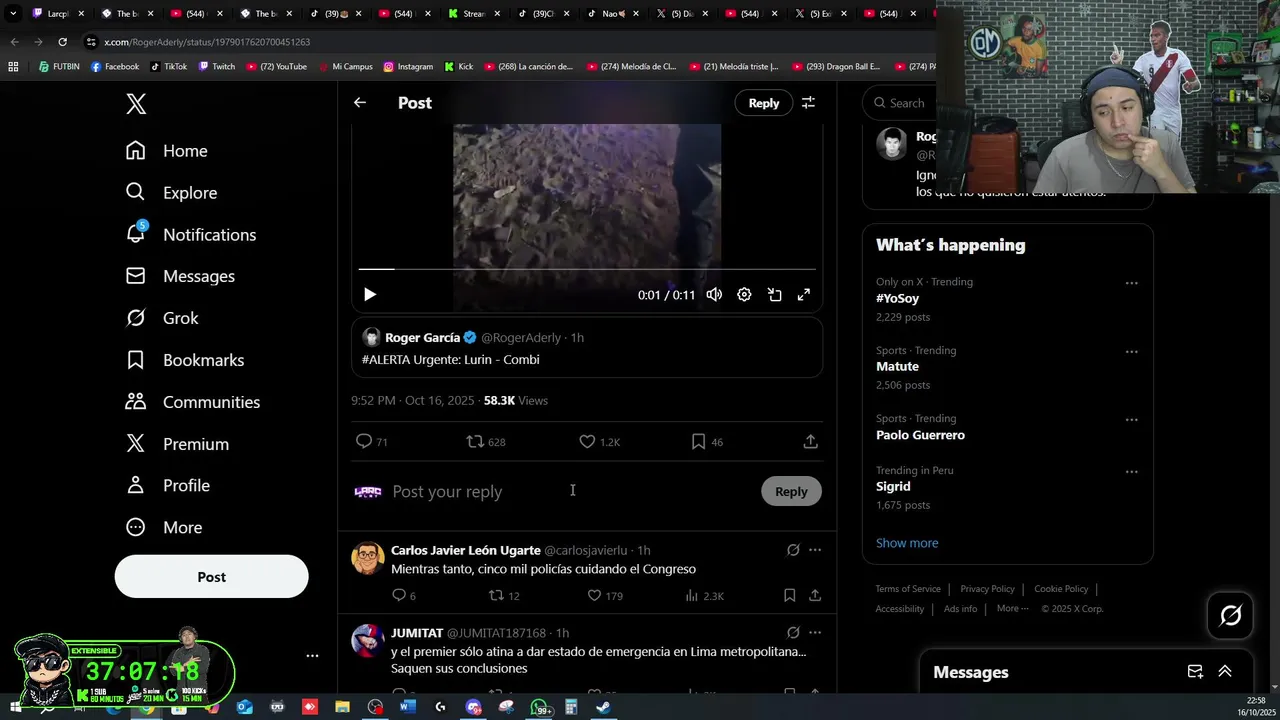
Task: Open more options on JUMITAT's reply
Action: tap(815, 633)
